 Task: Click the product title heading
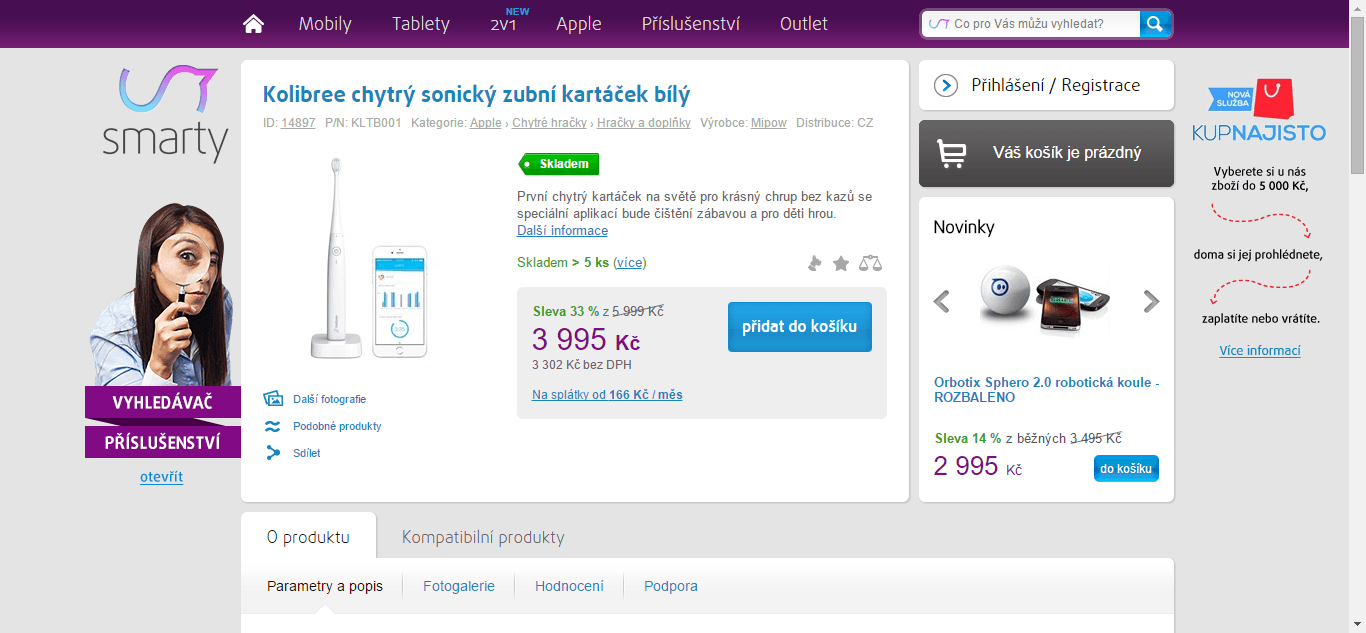[x=476, y=95]
